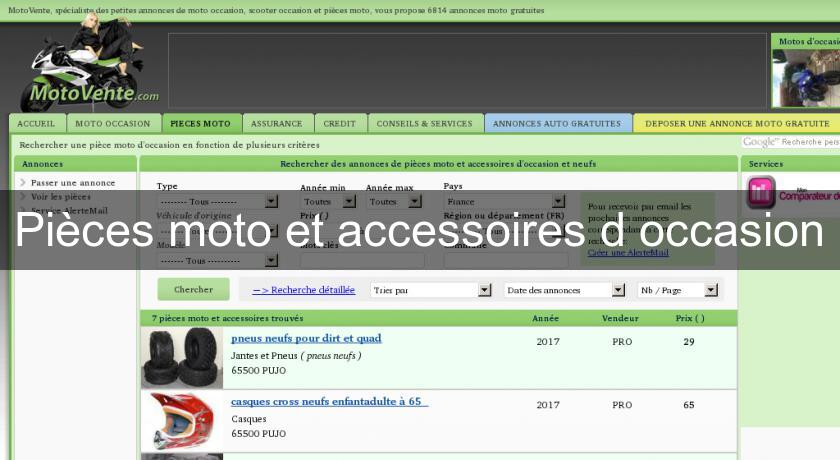This screenshot has width=840, height=460.
Task: Open the Année max dropdown
Action: (x=394, y=201)
